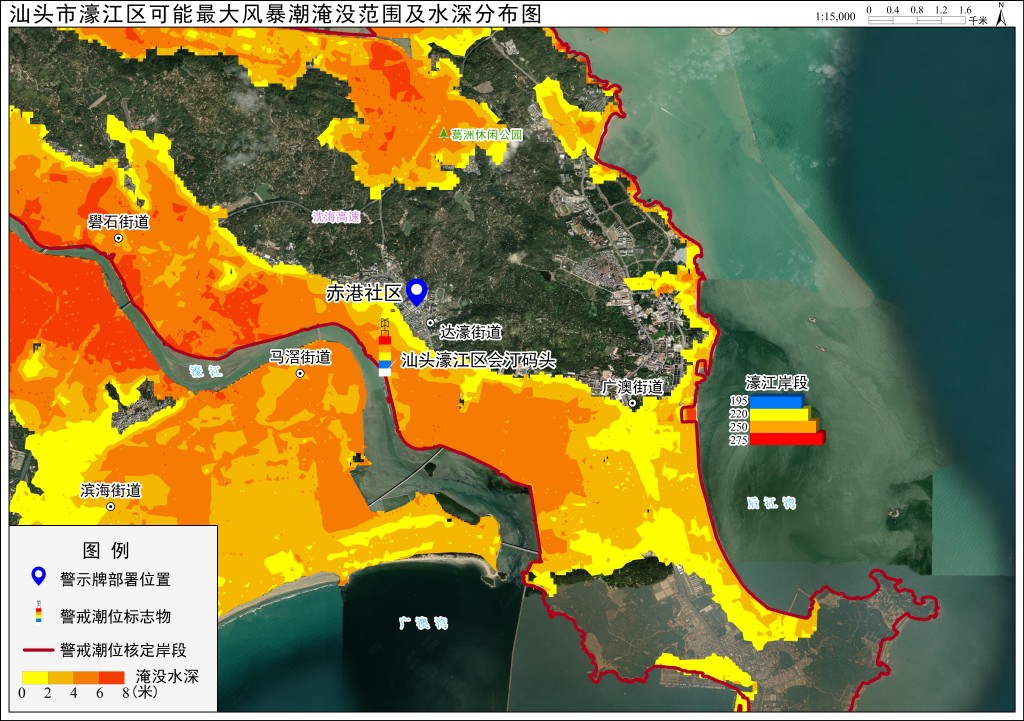
Task: Click the location dot for 广澳街道
Action: point(632,403)
